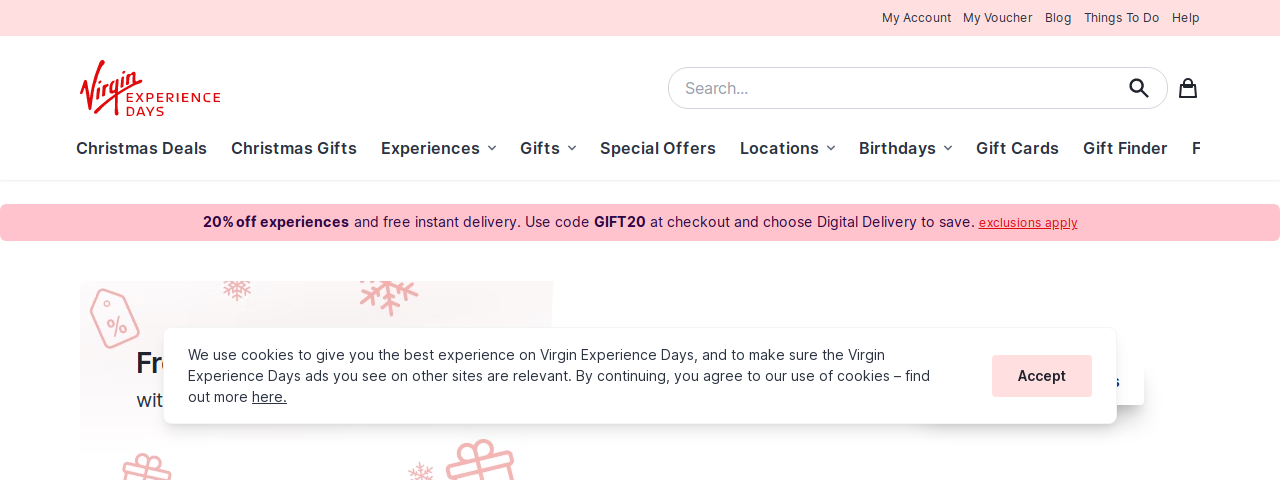This screenshot has width=1280, height=480.
Task: Open the shopping basket icon
Action: pyautogui.click(x=1188, y=88)
